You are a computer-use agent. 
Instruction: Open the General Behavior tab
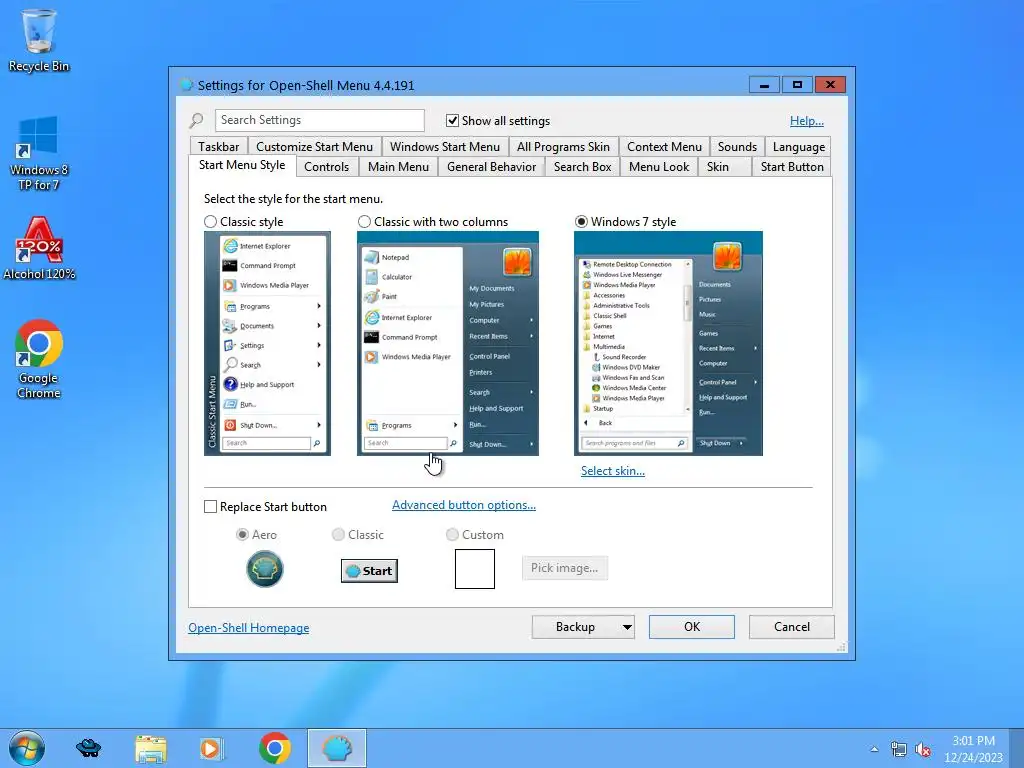pyautogui.click(x=492, y=167)
